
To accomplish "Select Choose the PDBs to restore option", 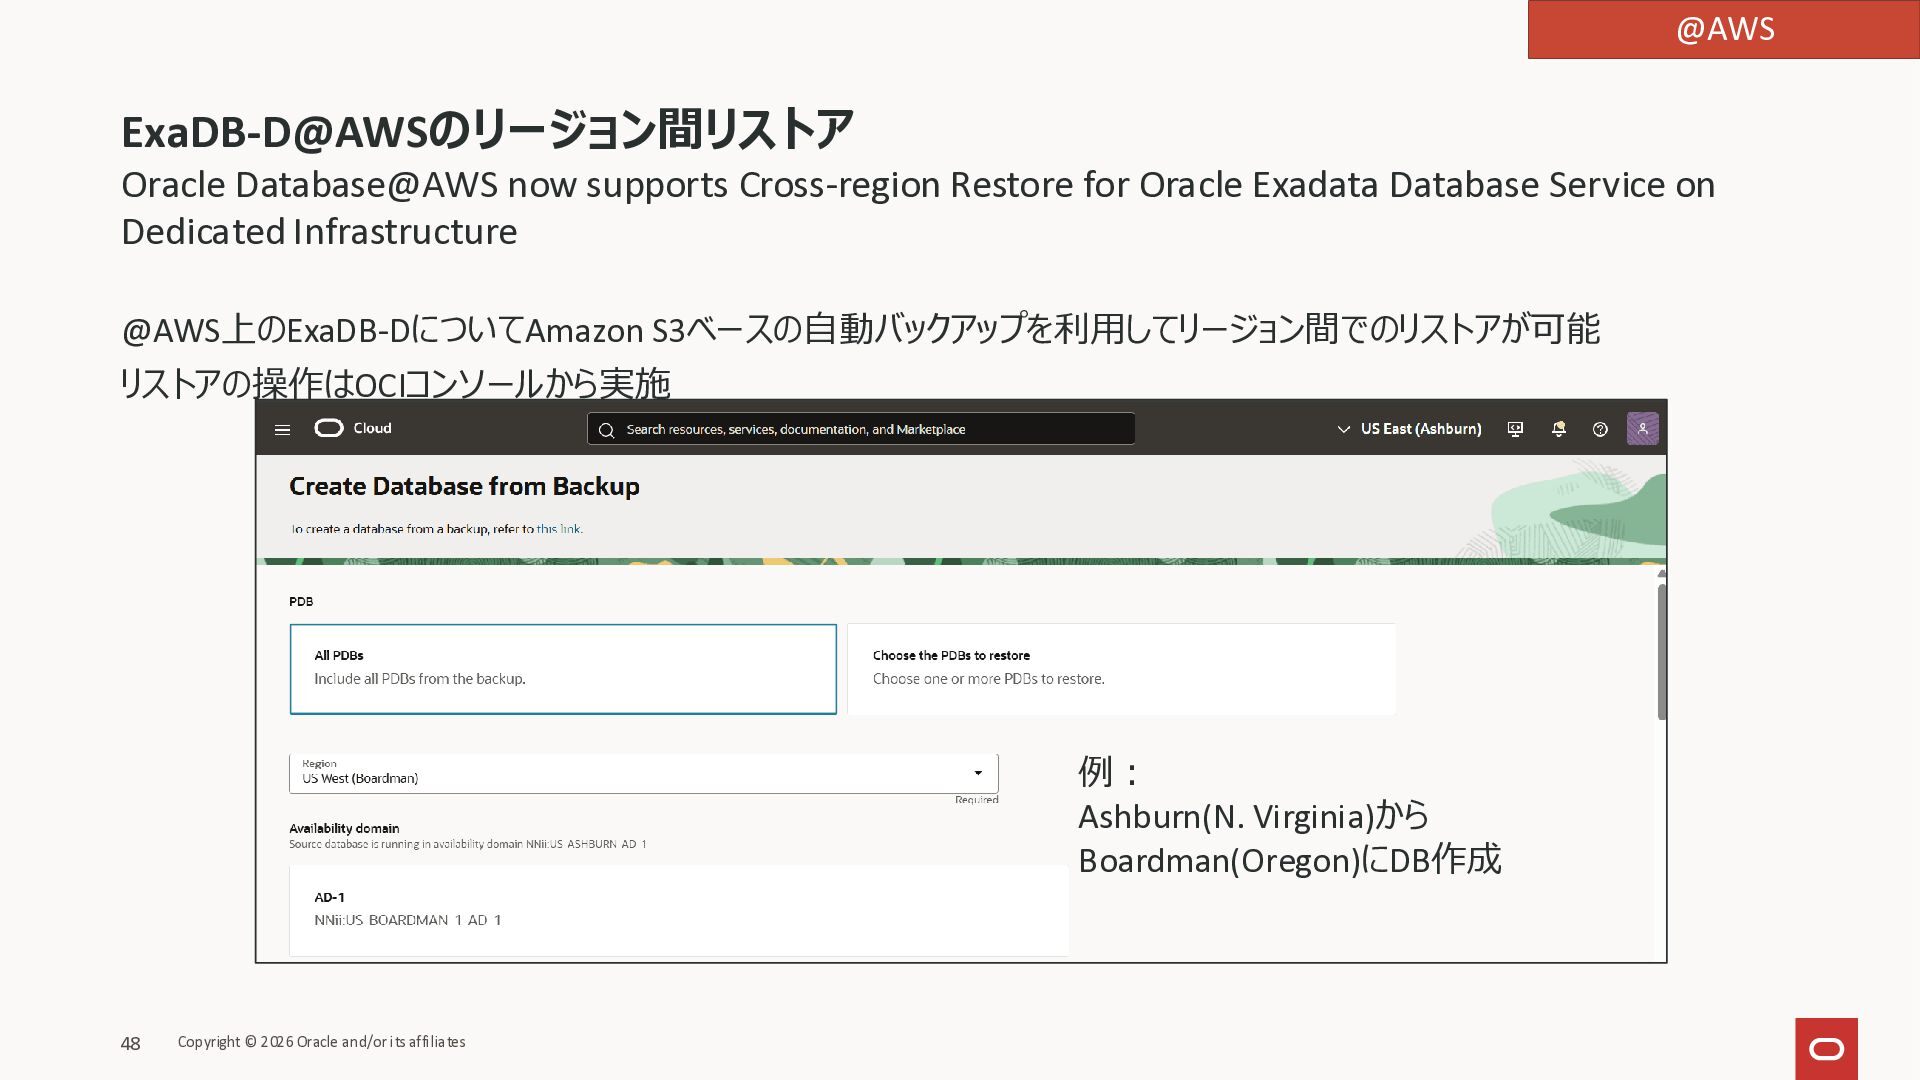I will coord(1121,669).
